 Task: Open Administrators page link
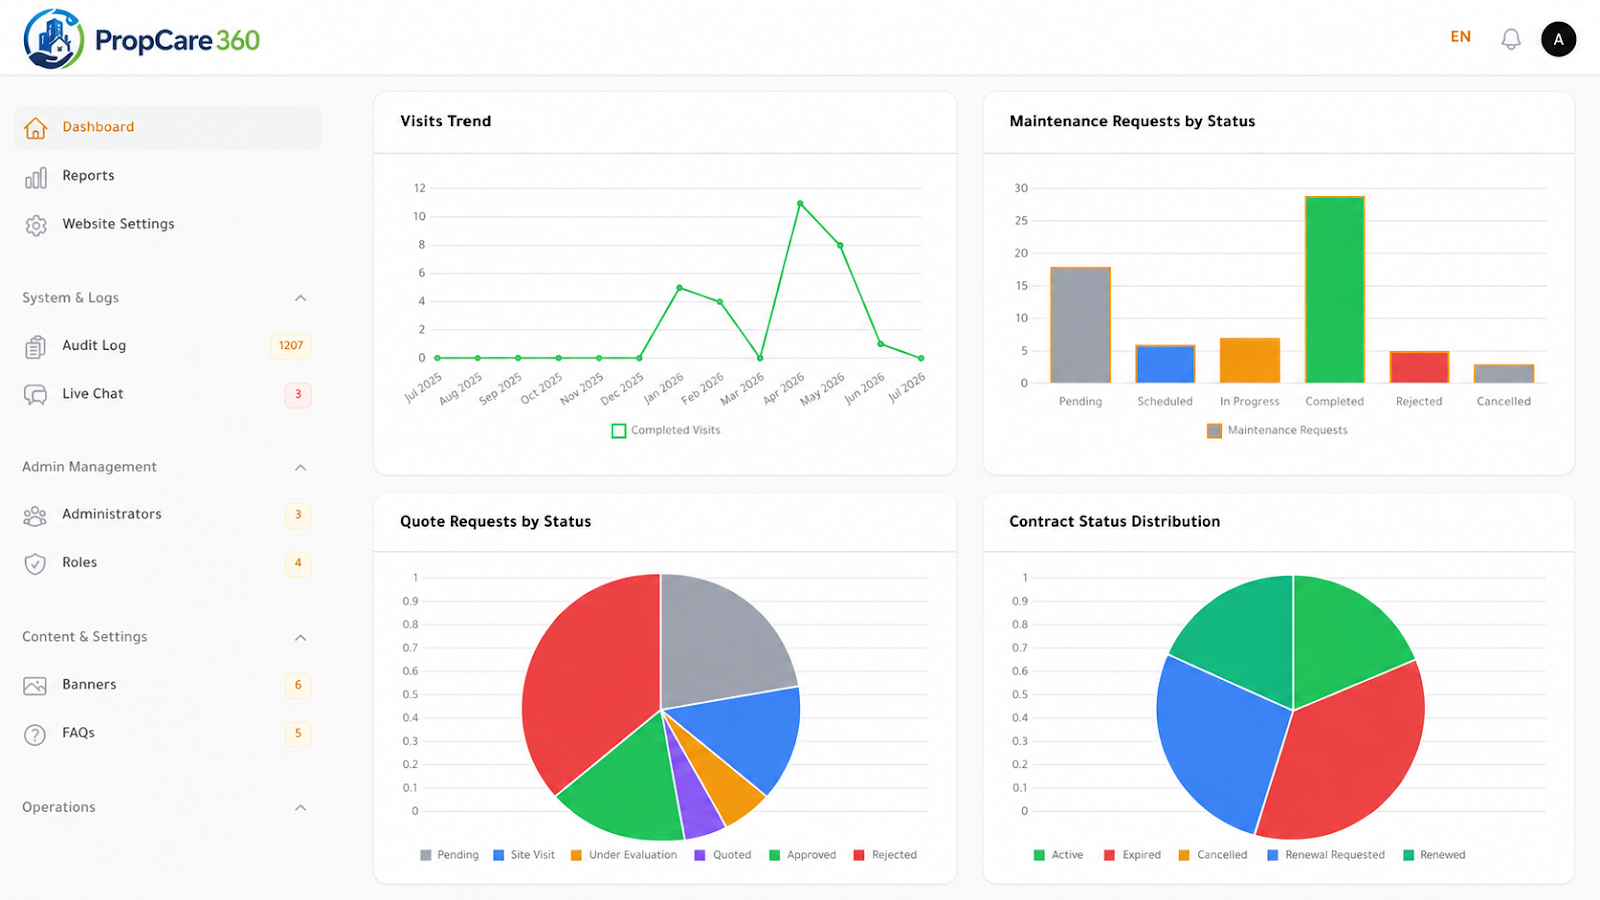click(x=168, y=515)
